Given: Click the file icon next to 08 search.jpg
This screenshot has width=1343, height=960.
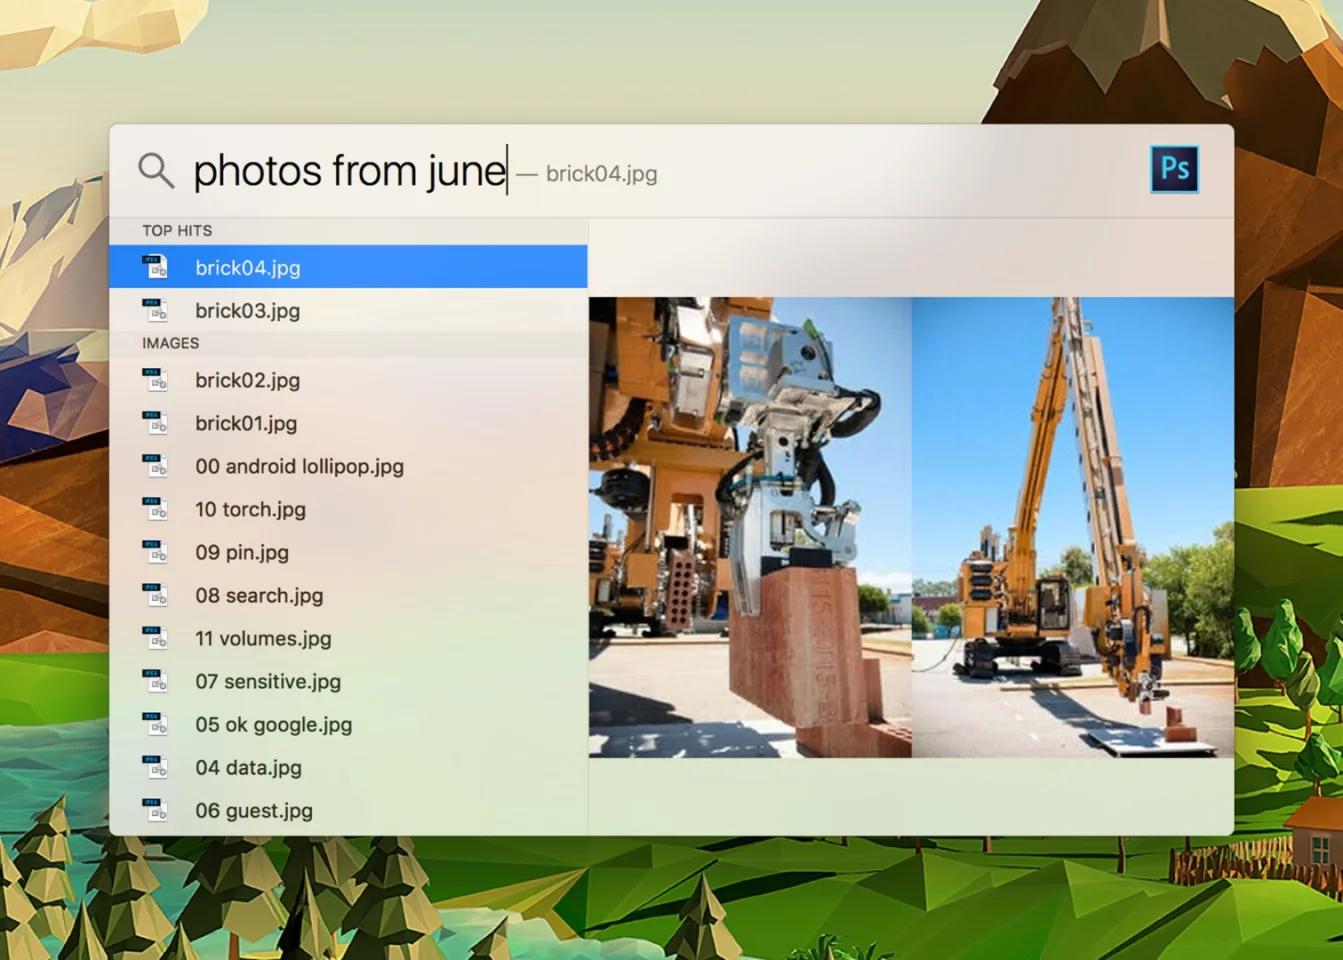Looking at the screenshot, I should click(156, 595).
